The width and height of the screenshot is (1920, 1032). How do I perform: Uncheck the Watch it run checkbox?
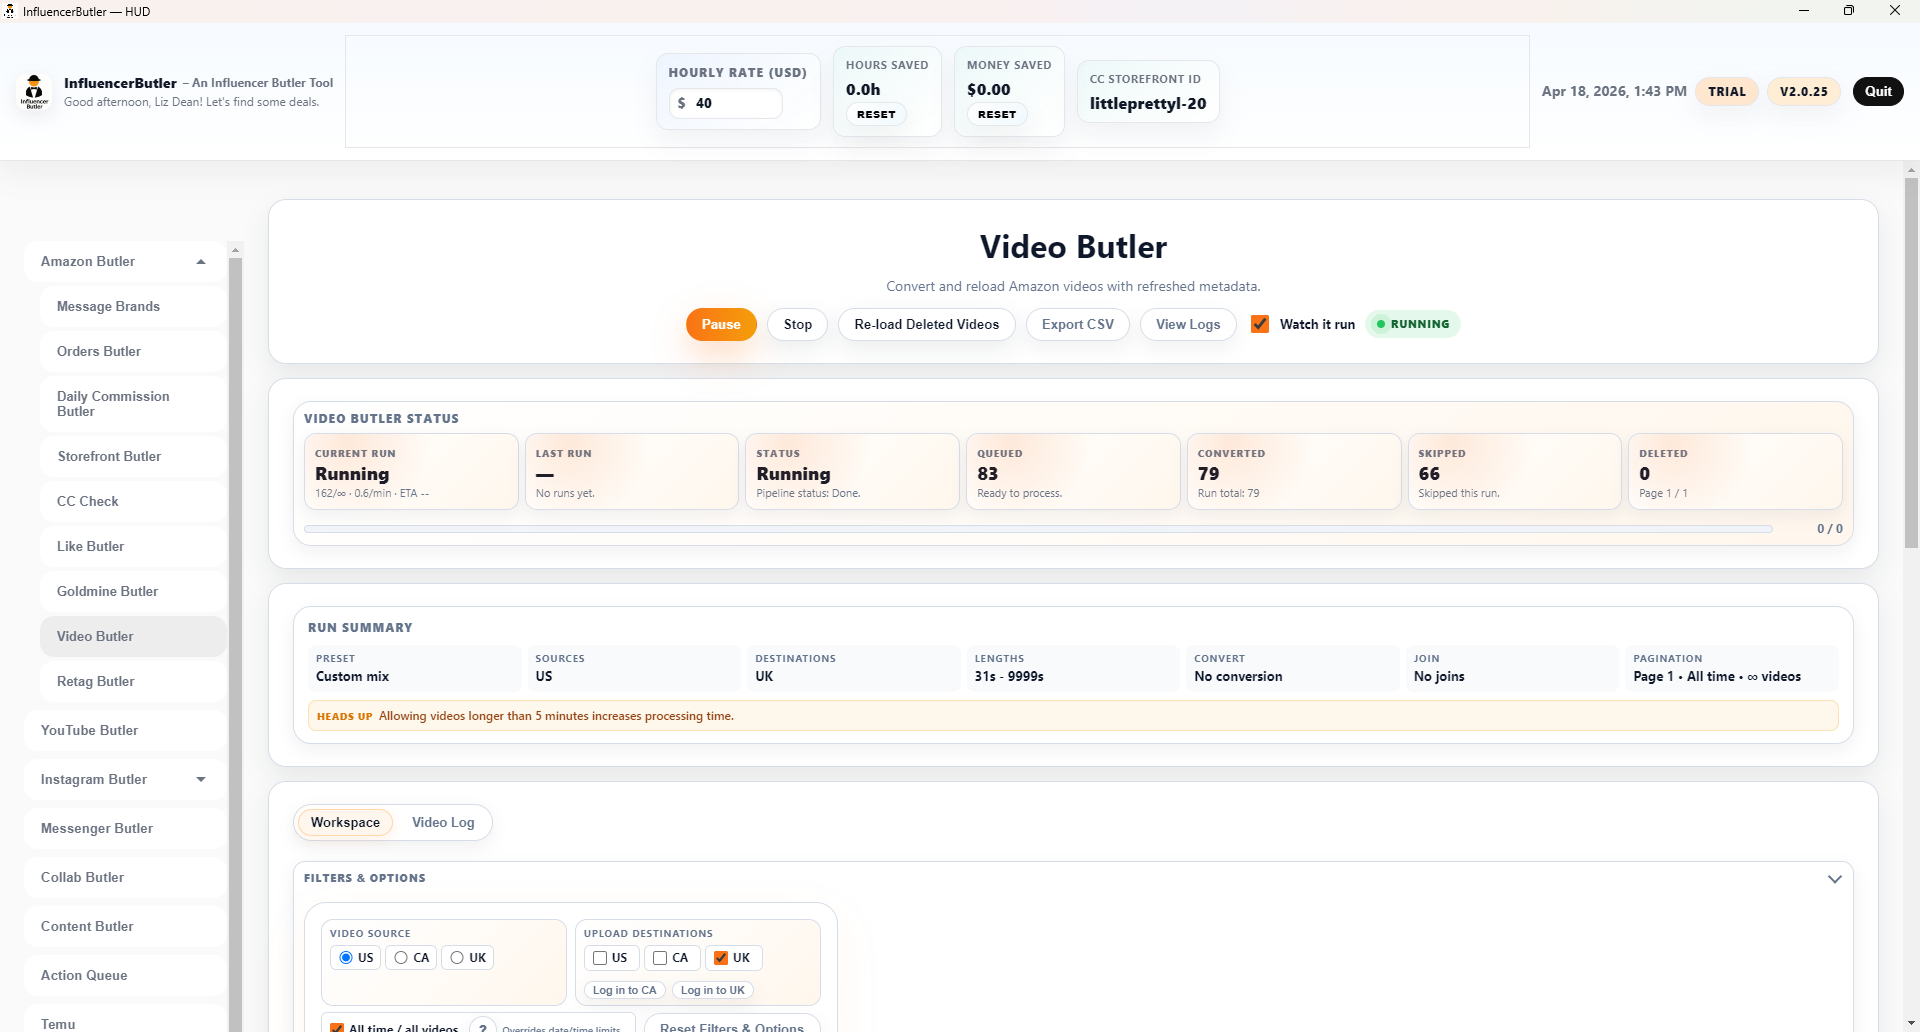pos(1260,324)
